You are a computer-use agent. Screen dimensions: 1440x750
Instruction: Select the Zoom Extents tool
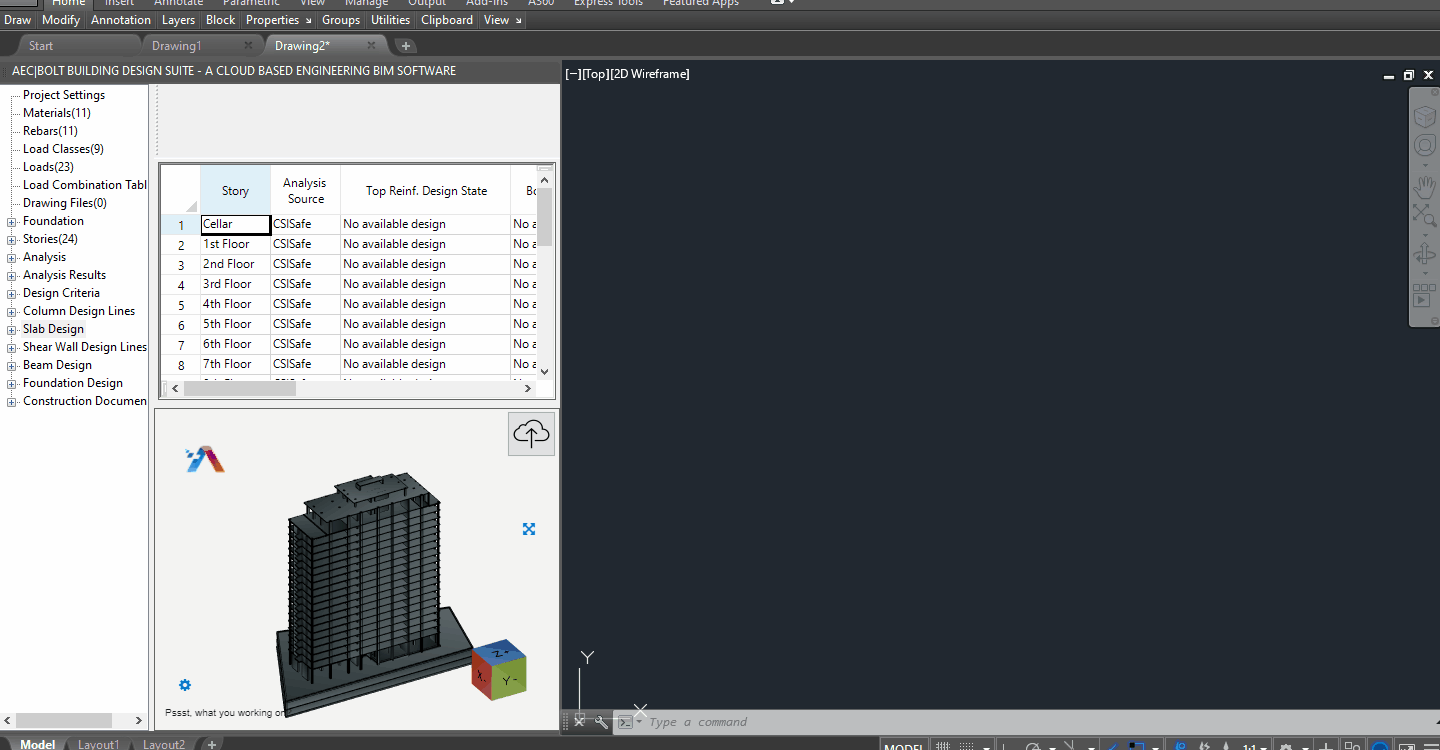[x=1424, y=214]
